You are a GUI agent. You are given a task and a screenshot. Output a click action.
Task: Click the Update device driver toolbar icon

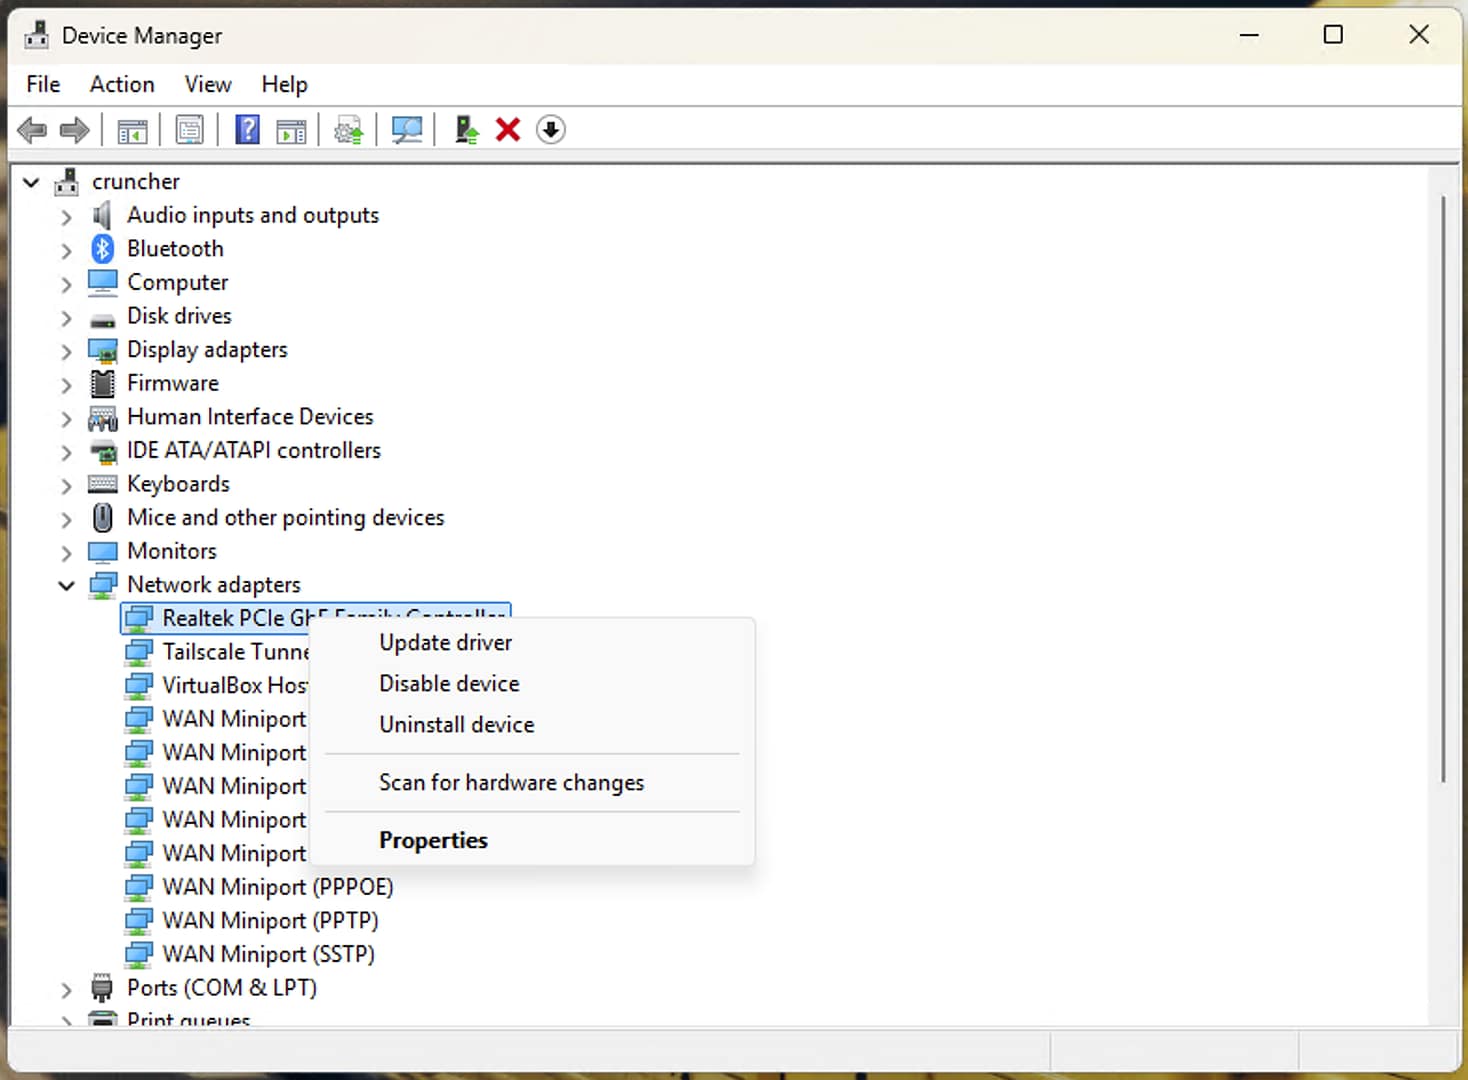[x=465, y=129]
